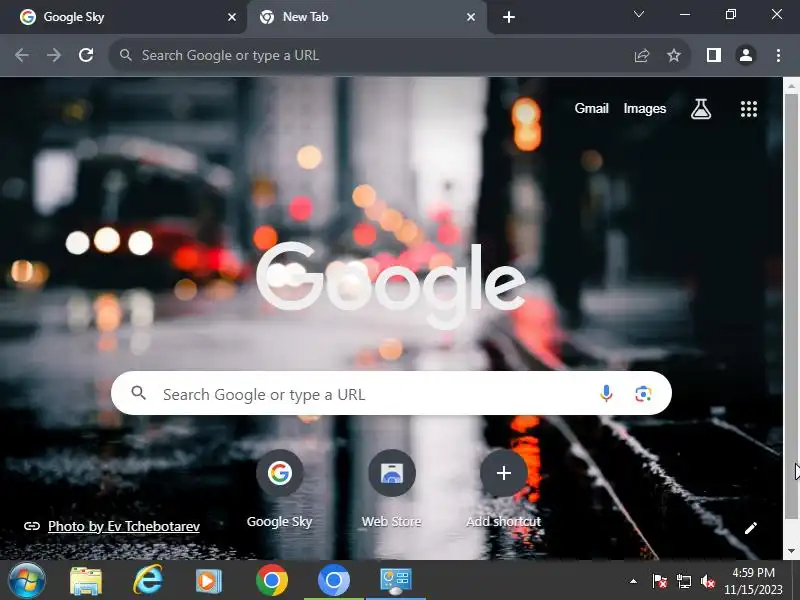Open Gmail link
The width and height of the screenshot is (800, 600).
591,109
